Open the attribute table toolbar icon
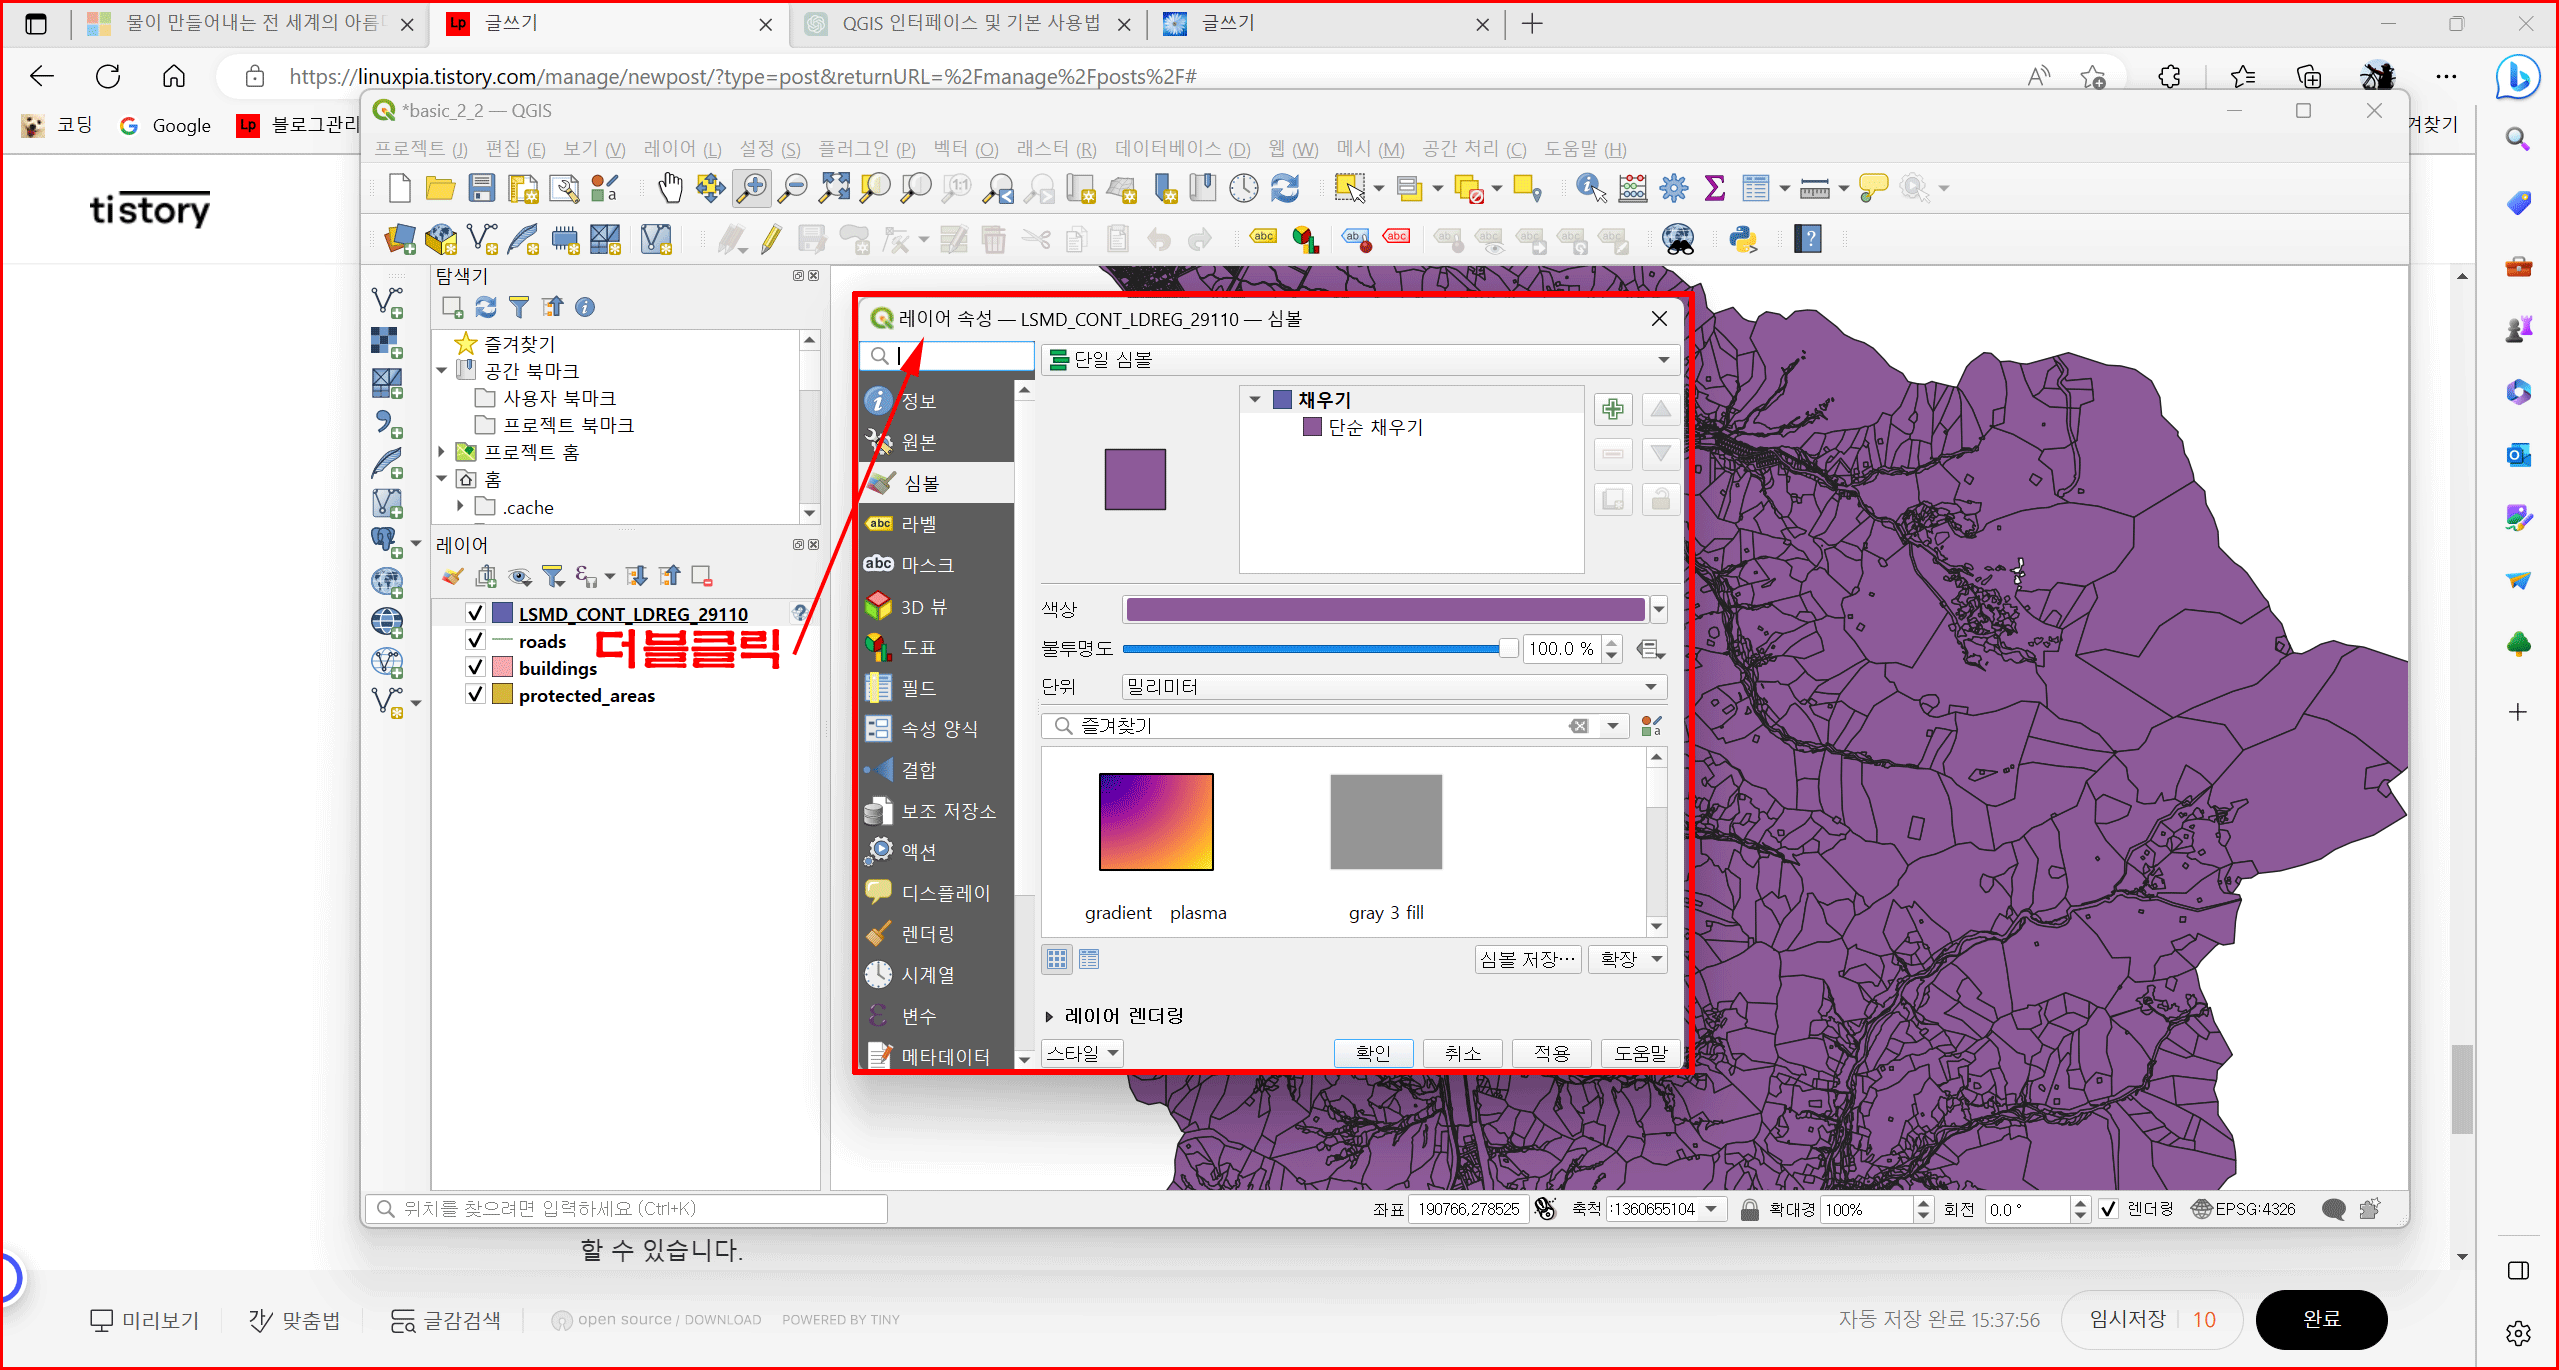The image size is (2559, 1370). tap(1755, 188)
